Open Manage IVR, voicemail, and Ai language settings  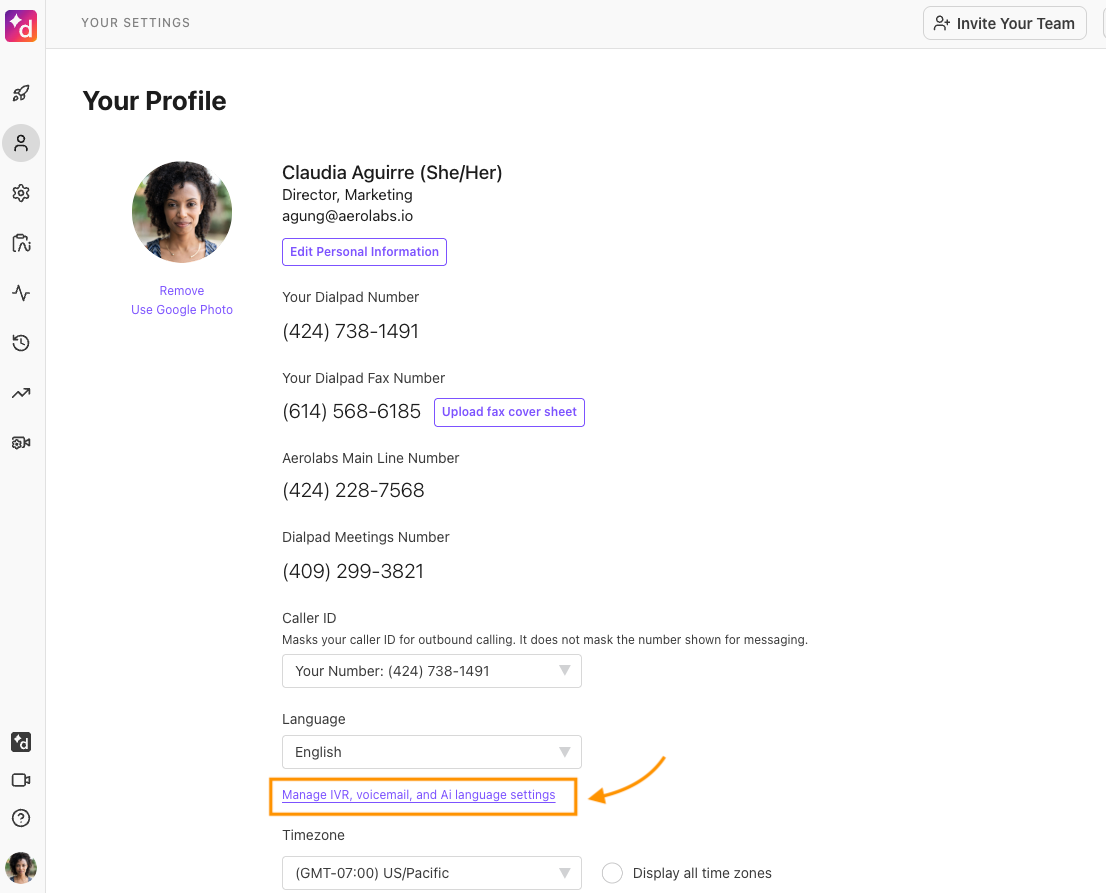click(x=418, y=795)
